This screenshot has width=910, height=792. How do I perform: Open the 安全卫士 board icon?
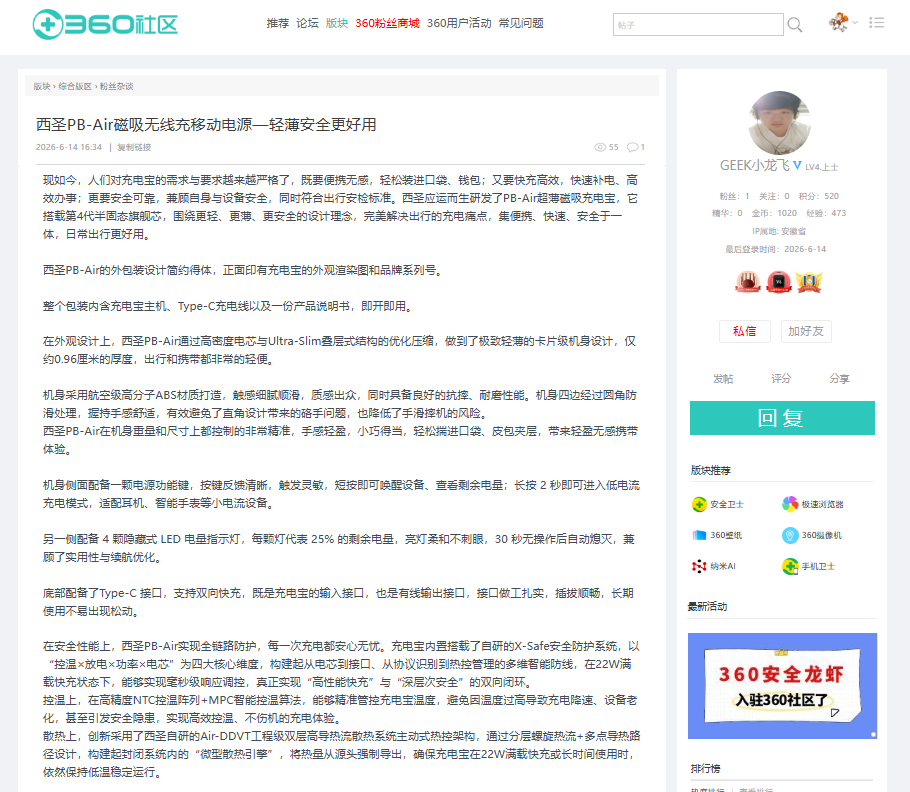pyautogui.click(x=699, y=504)
